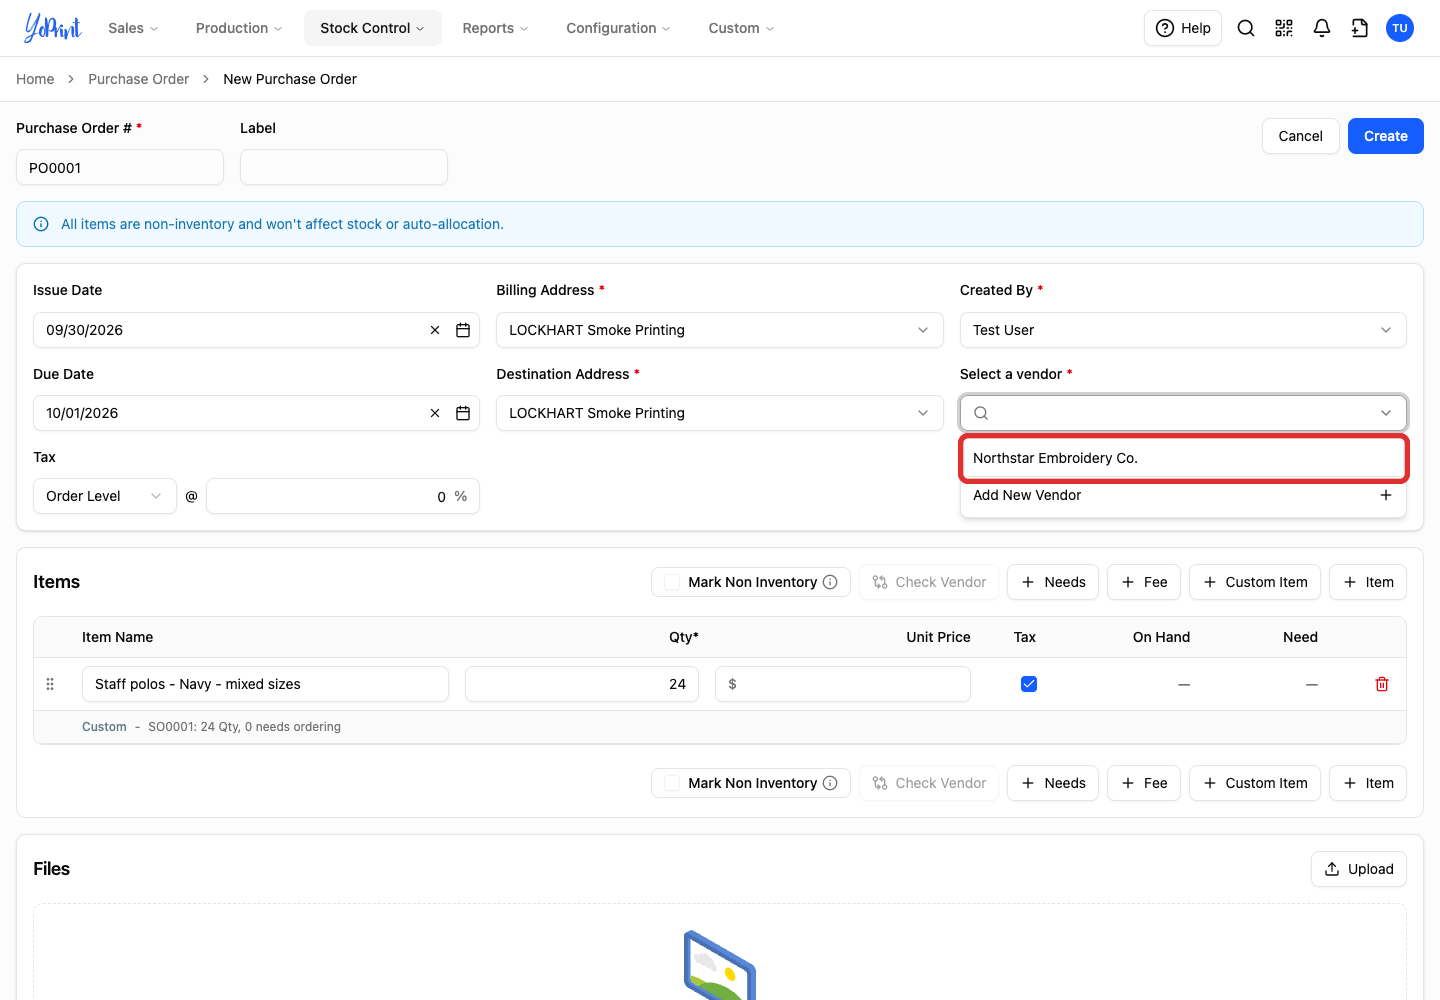Click the Home breadcrumb link
1440x1000 pixels.
click(35, 79)
